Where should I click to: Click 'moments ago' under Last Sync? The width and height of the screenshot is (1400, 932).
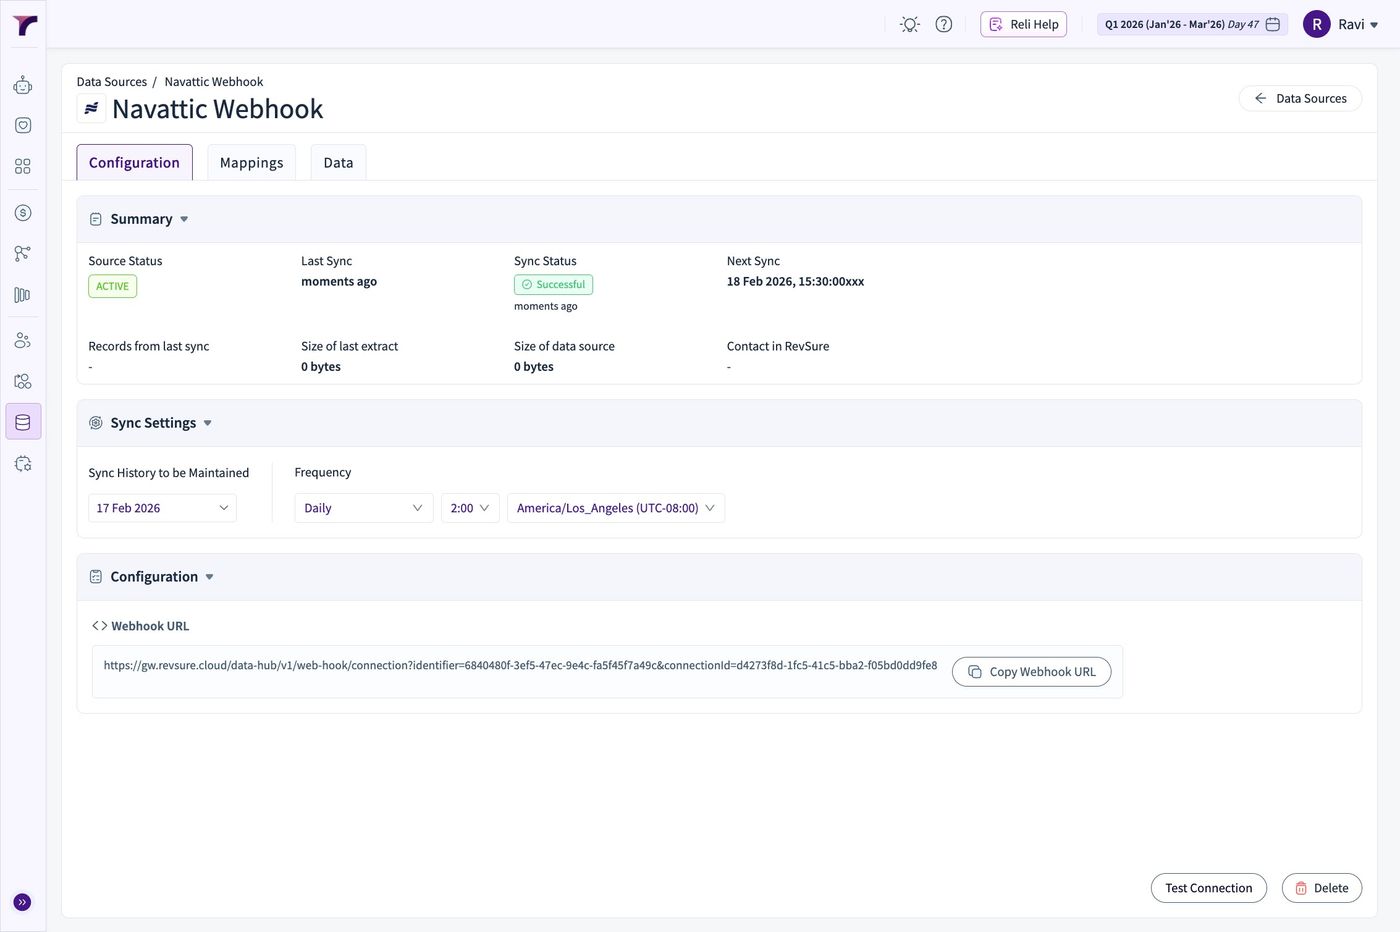click(x=339, y=282)
